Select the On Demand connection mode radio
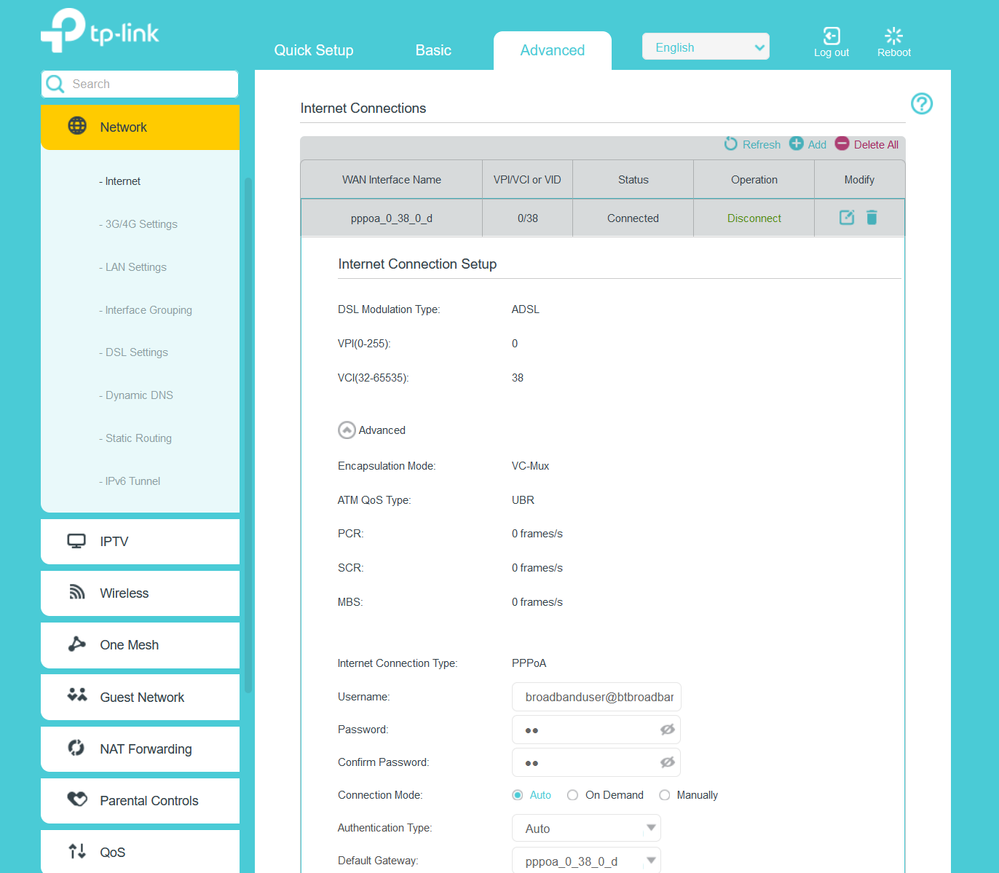Screen dimensions: 999x873 click(572, 794)
